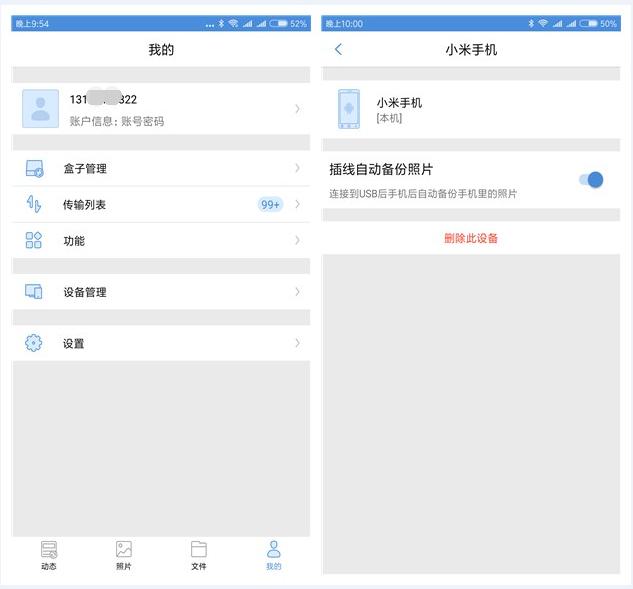Open 传输列表 row chevron

[x=298, y=204]
